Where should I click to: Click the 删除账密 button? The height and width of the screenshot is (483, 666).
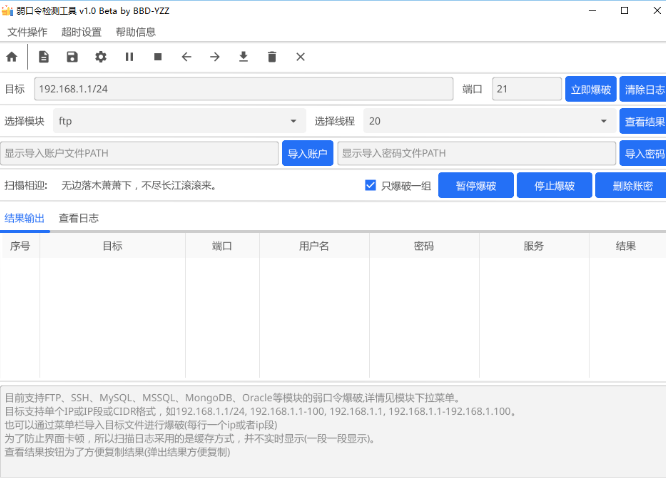click(x=631, y=186)
